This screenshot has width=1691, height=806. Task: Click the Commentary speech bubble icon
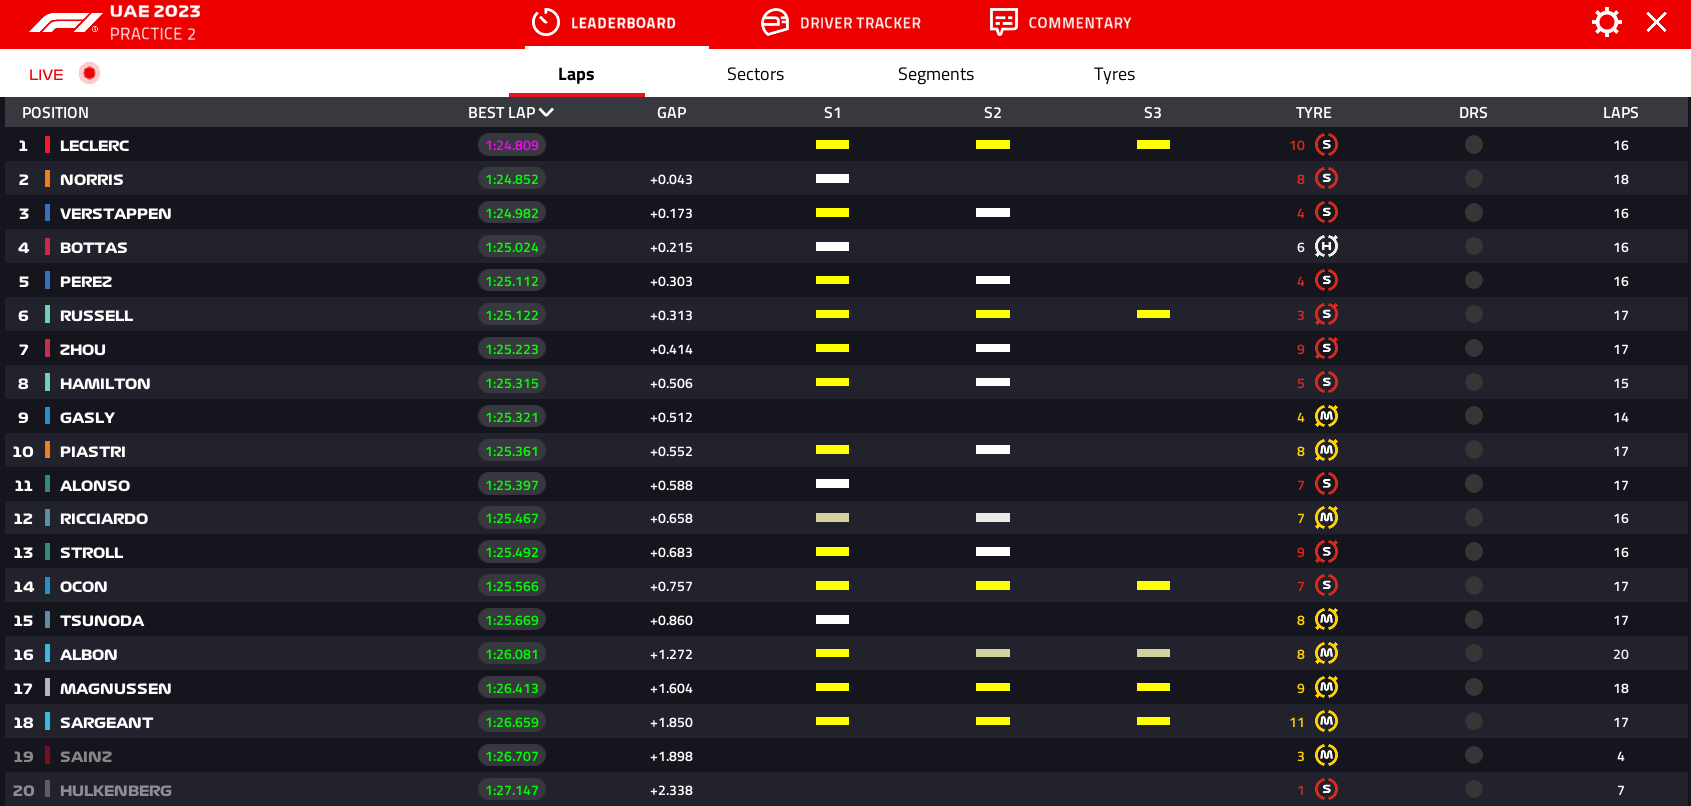[x=1003, y=22]
